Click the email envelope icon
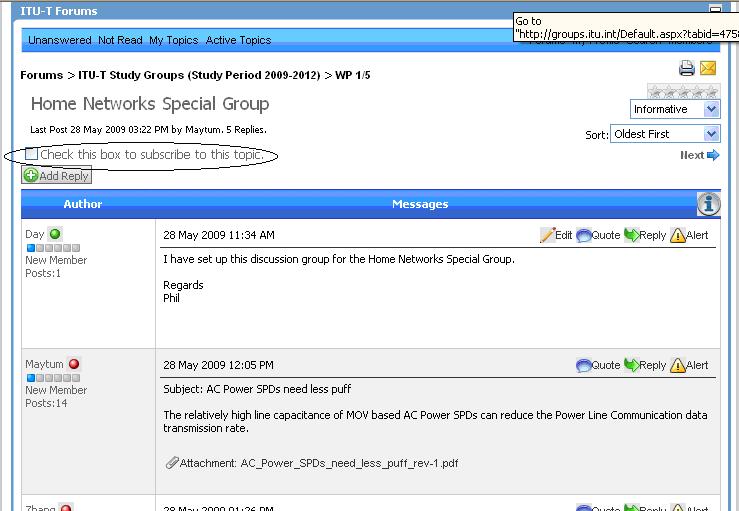This screenshot has height=511, width=739. click(x=708, y=68)
